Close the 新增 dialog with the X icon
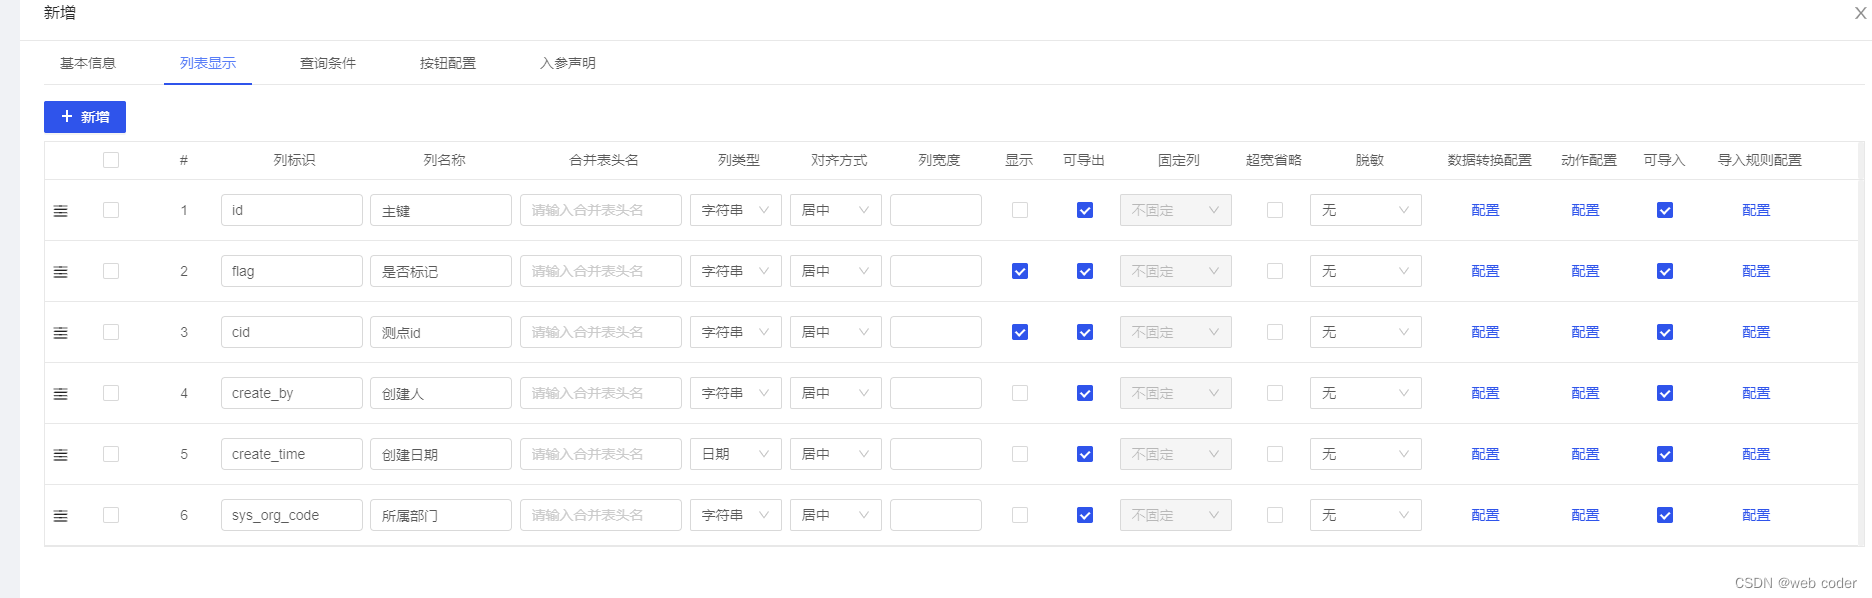 tap(1860, 13)
